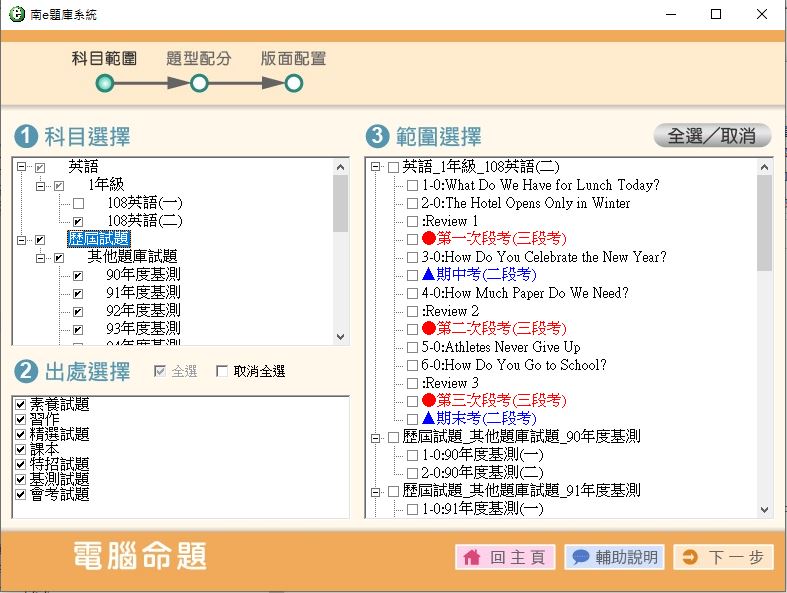Uncheck the 素養試題 source checkbox
787x593 pixels.
[x=21, y=405]
